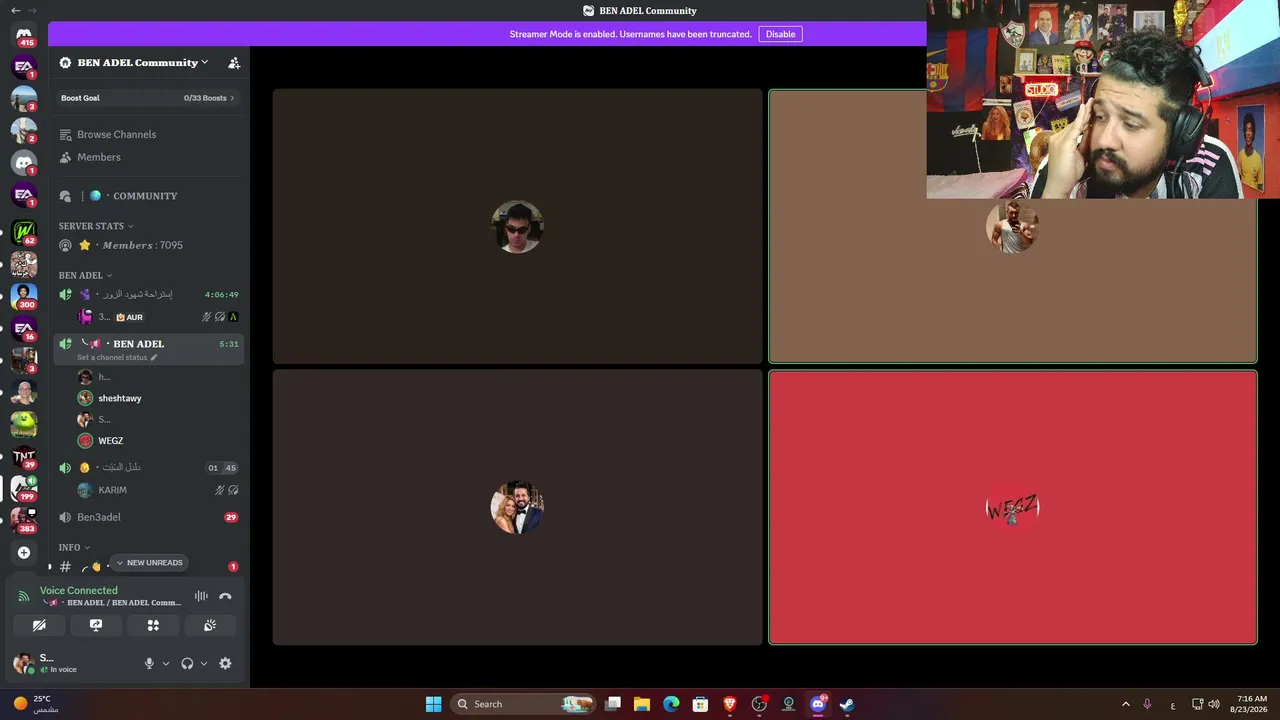This screenshot has height=720, width=1280.
Task: Open headphone output options arrow
Action: (x=204, y=663)
